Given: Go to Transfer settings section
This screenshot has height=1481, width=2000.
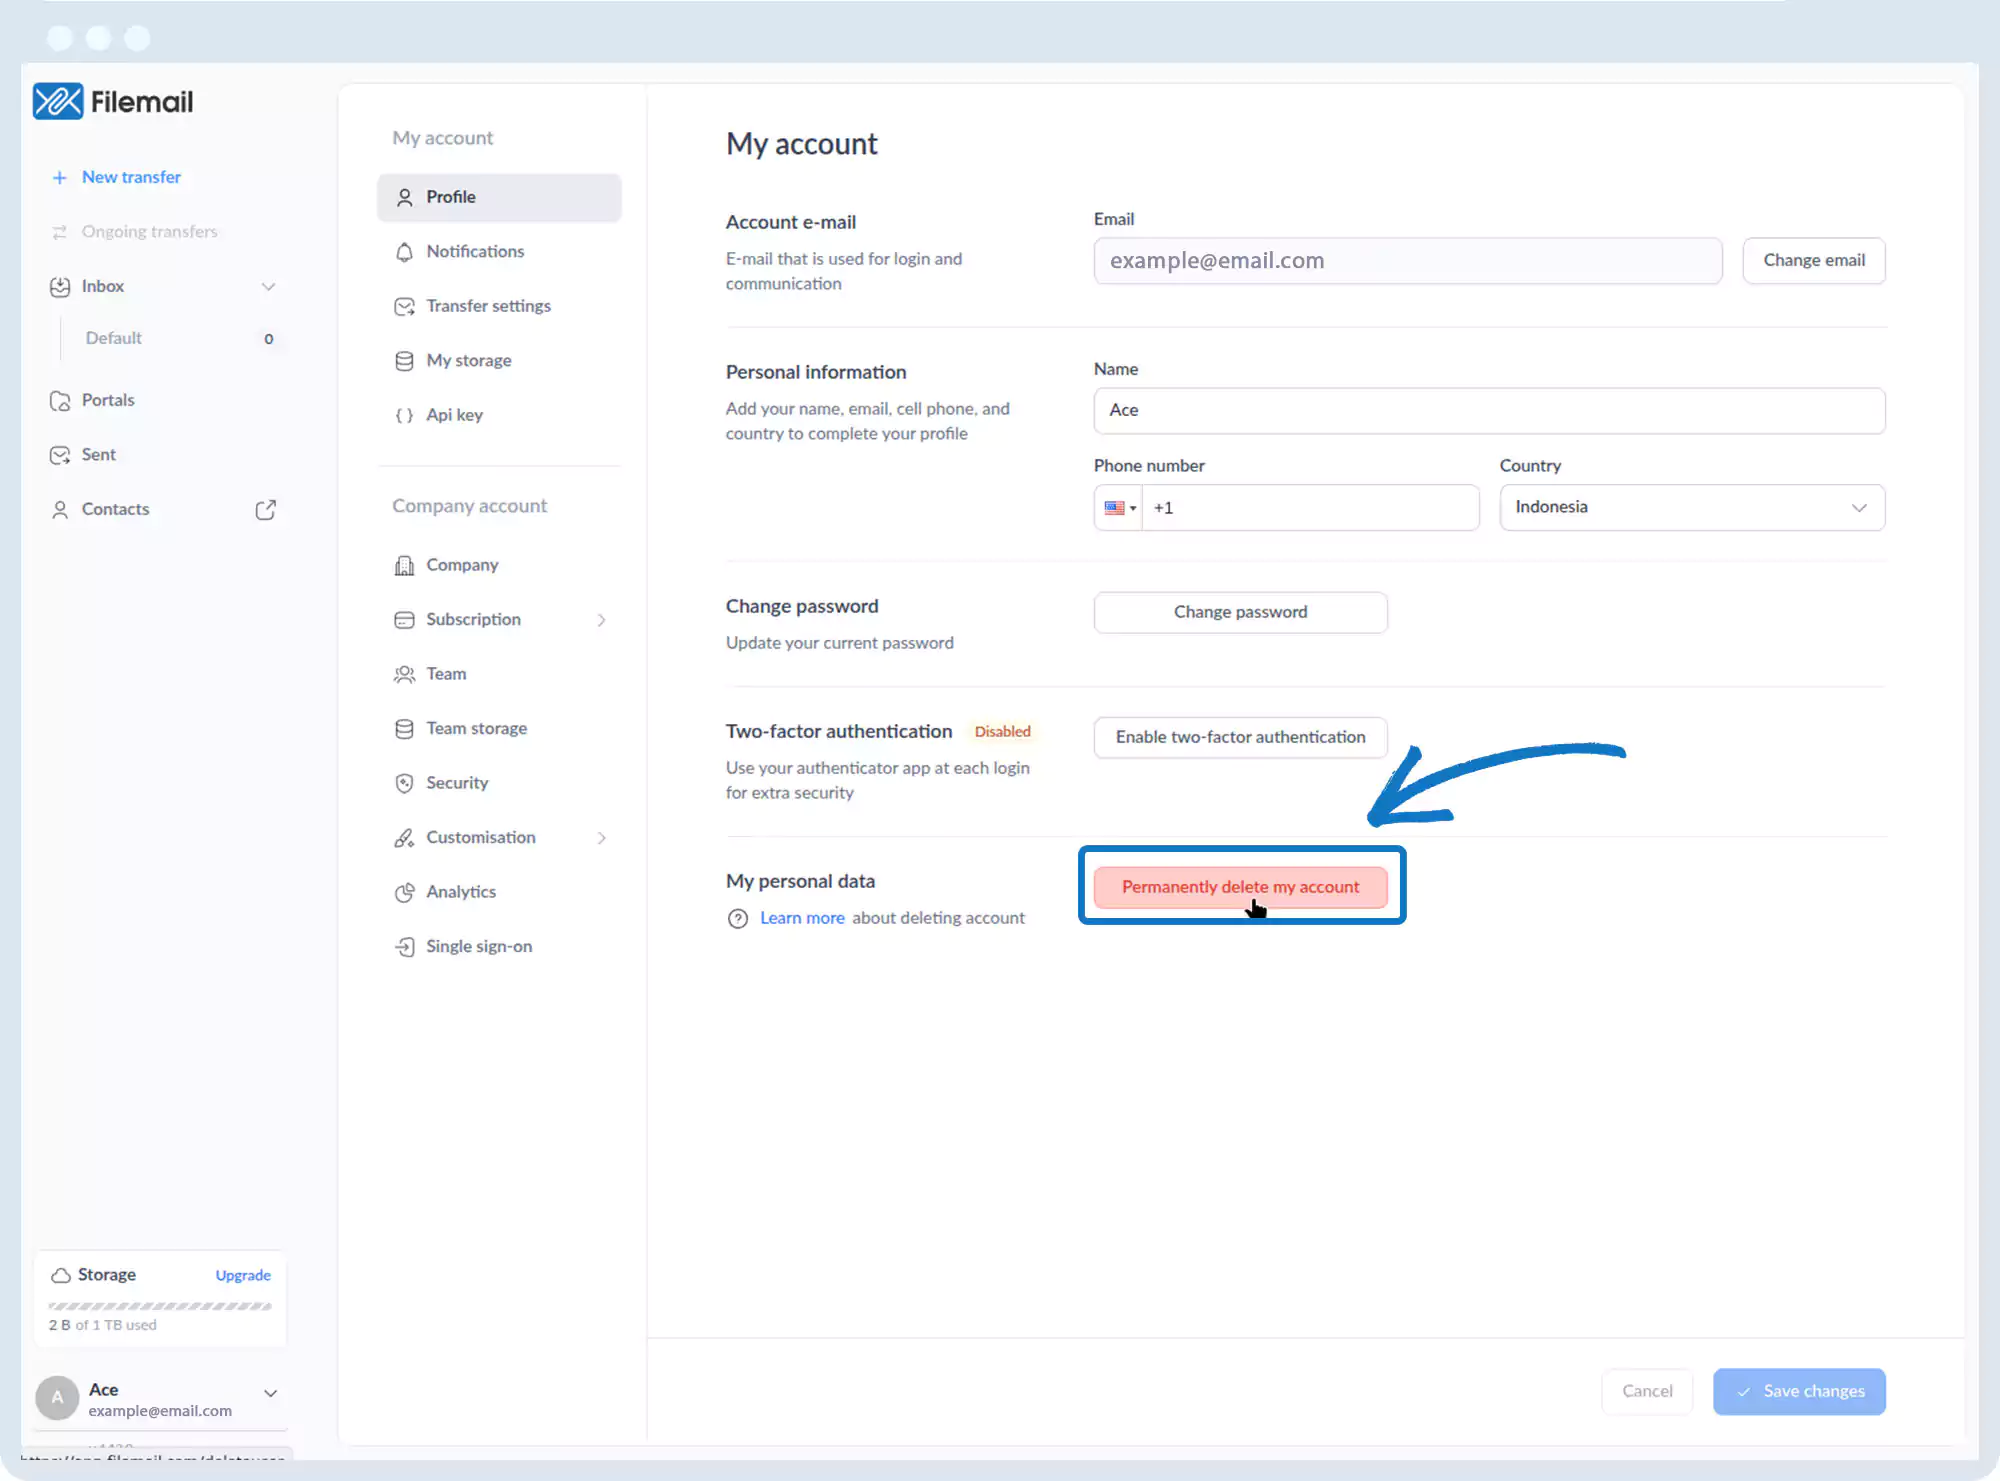Looking at the screenshot, I should point(488,306).
